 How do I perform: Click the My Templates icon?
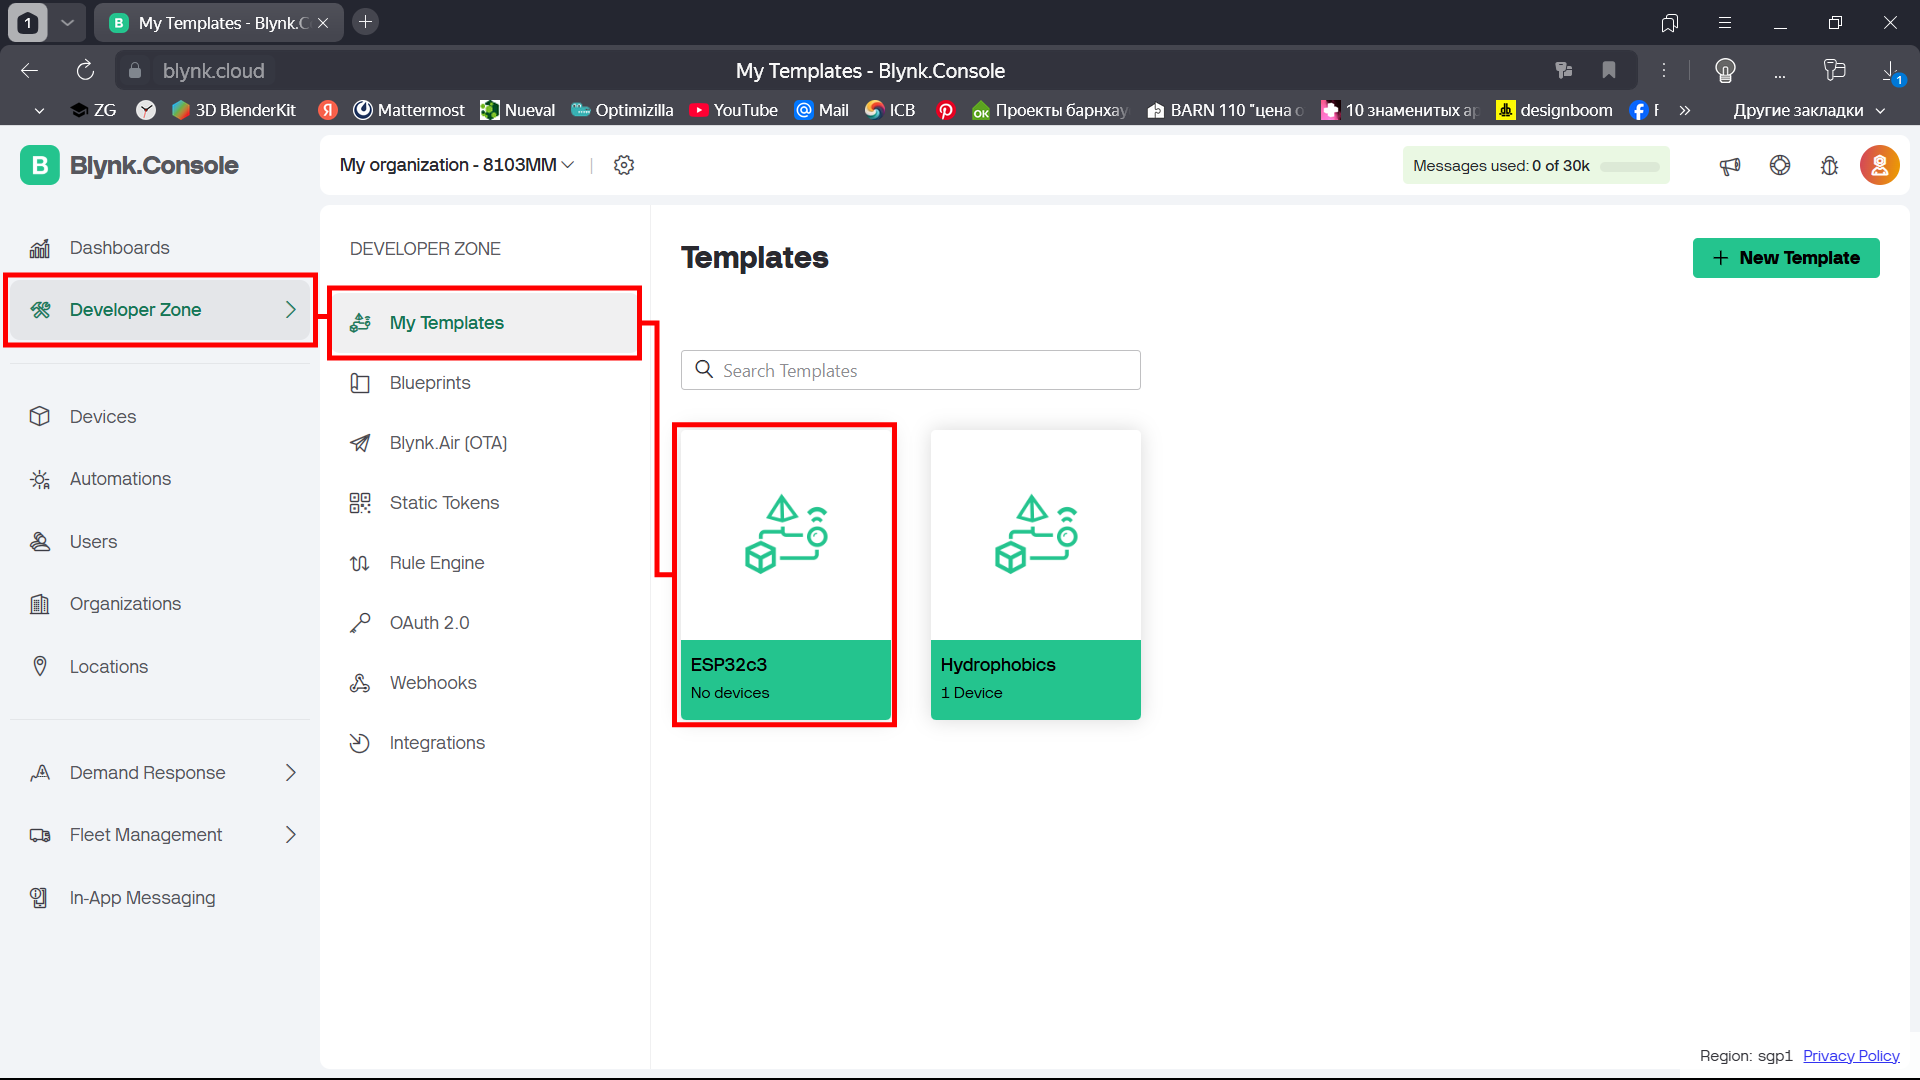pos(360,323)
